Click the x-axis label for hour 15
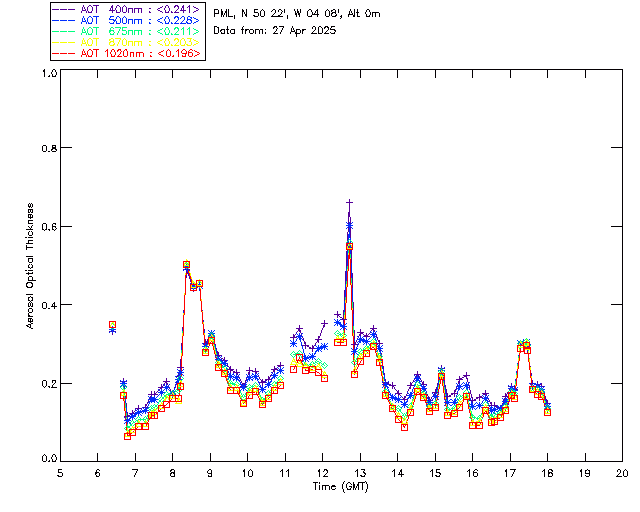 [435, 473]
